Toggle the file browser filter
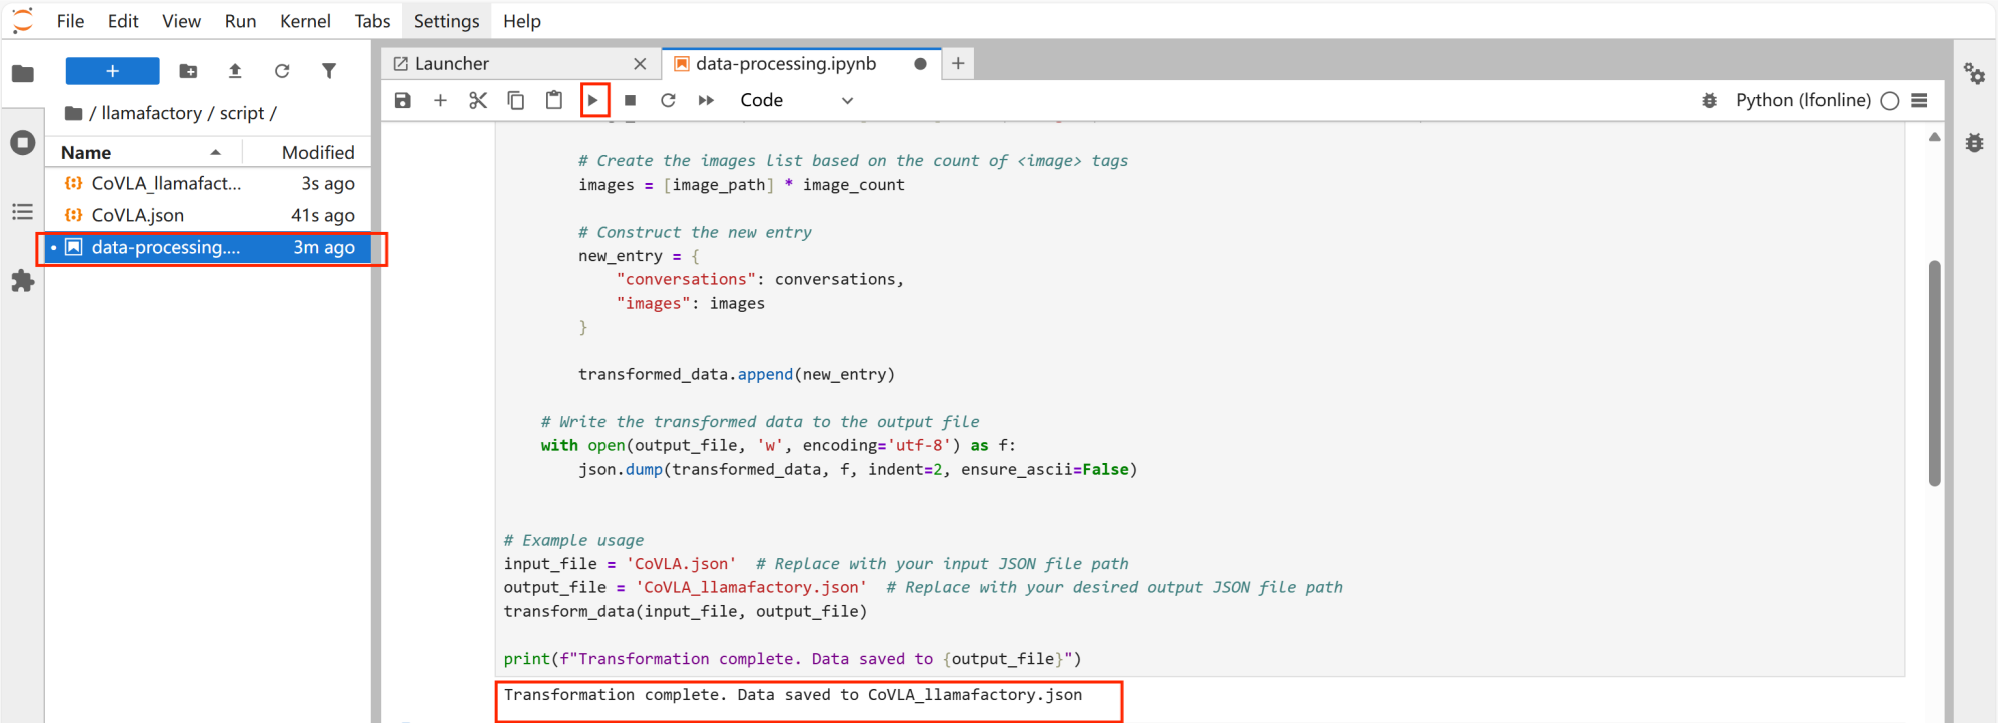 coord(329,71)
